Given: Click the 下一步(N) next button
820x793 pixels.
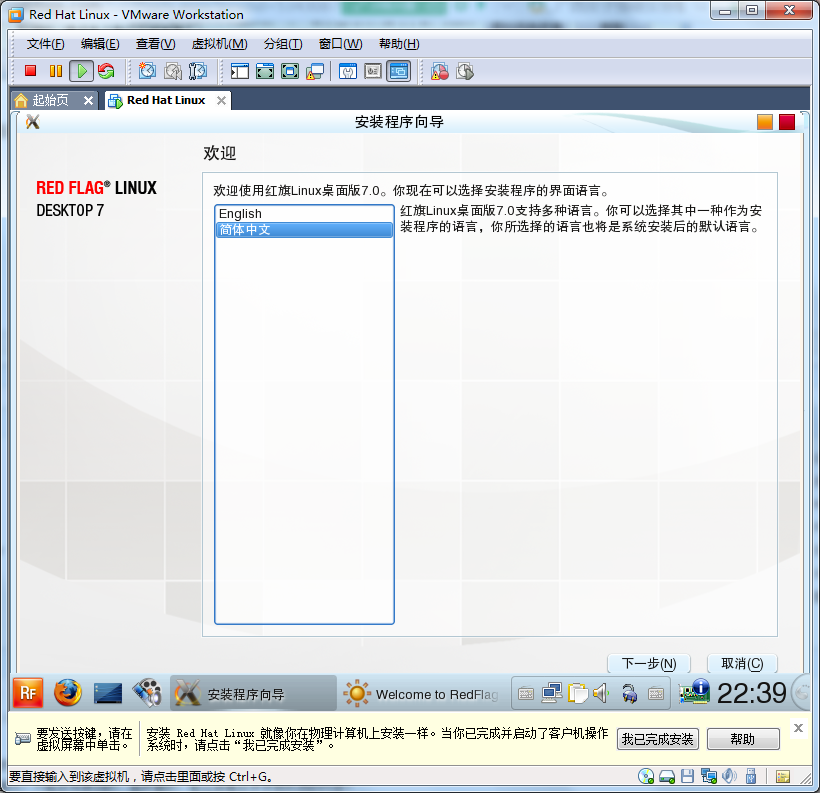Looking at the screenshot, I should (649, 663).
